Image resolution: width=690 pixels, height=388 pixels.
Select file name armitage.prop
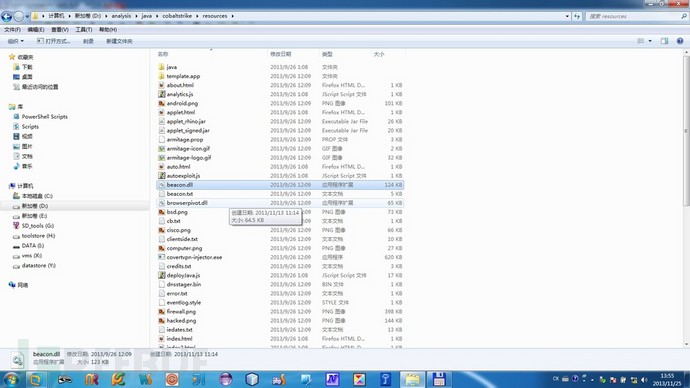click(185, 139)
